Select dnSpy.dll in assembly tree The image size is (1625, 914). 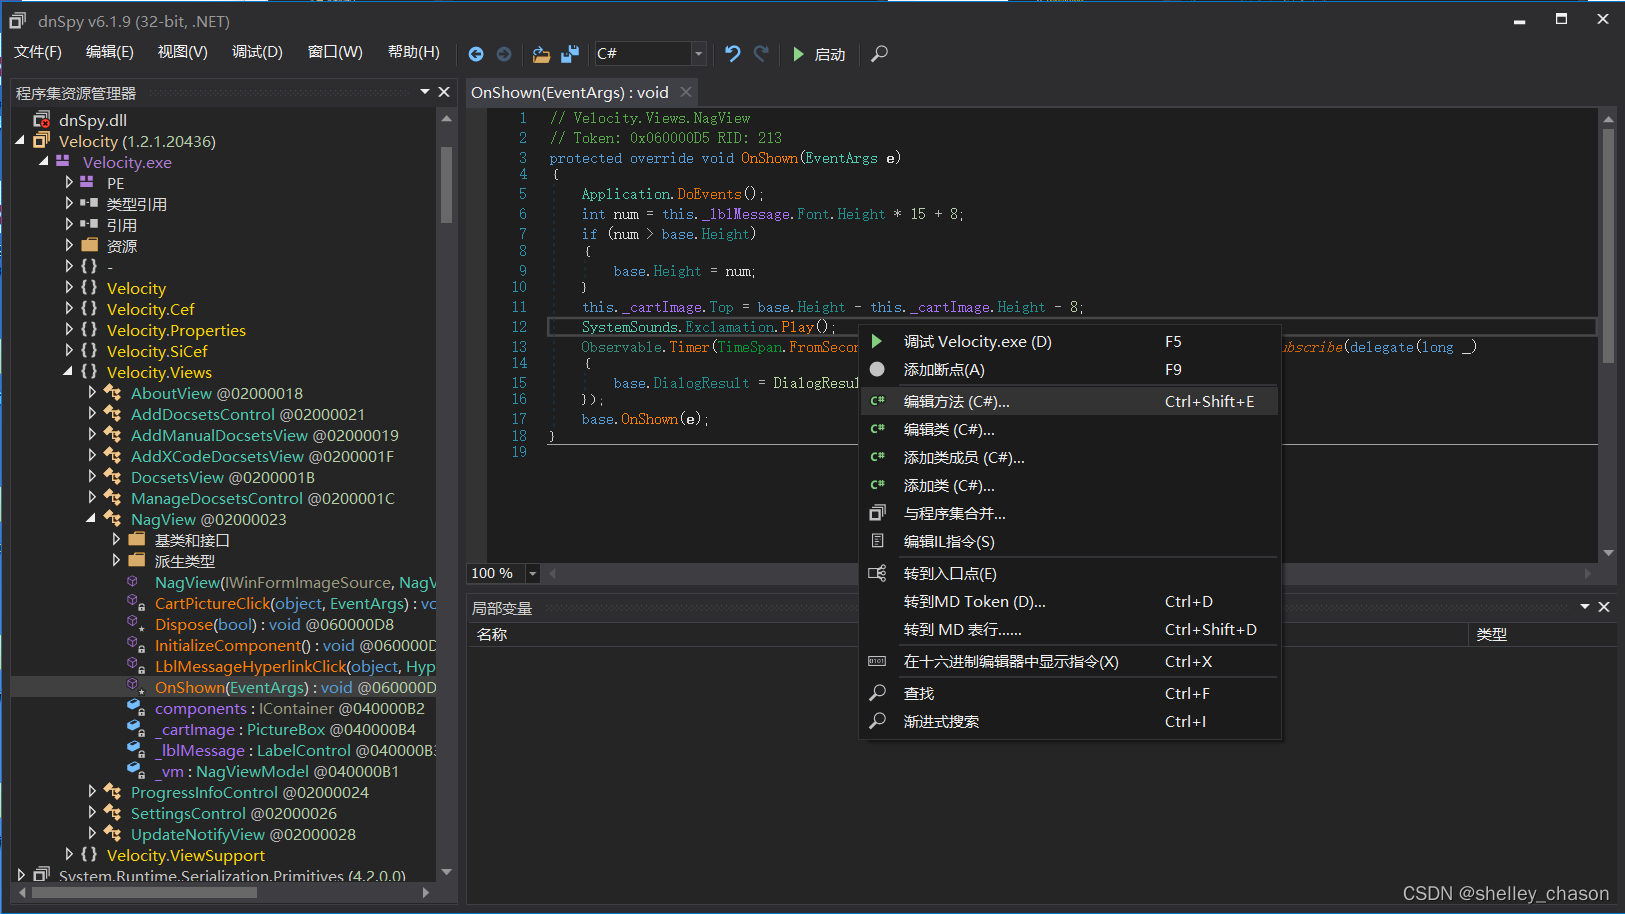92,120
